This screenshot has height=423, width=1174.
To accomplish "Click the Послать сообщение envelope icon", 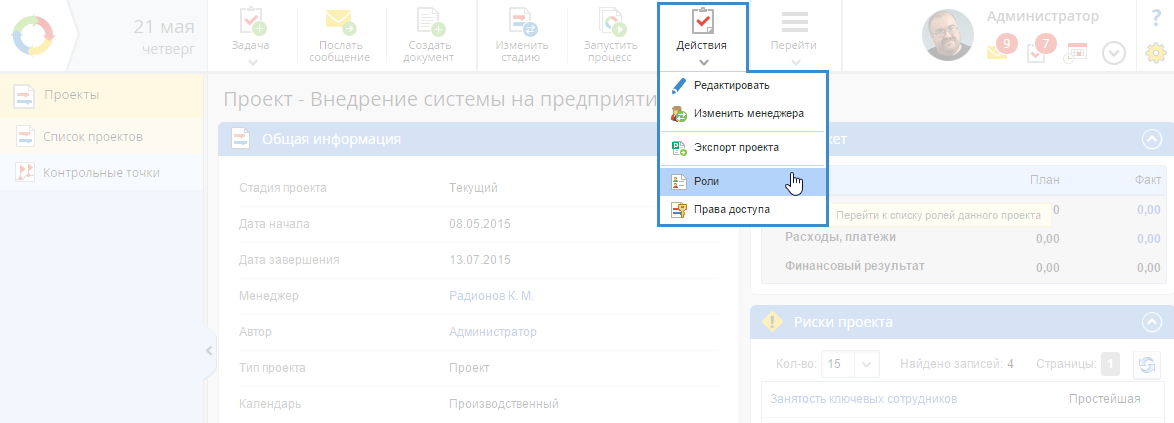I will coord(339,24).
